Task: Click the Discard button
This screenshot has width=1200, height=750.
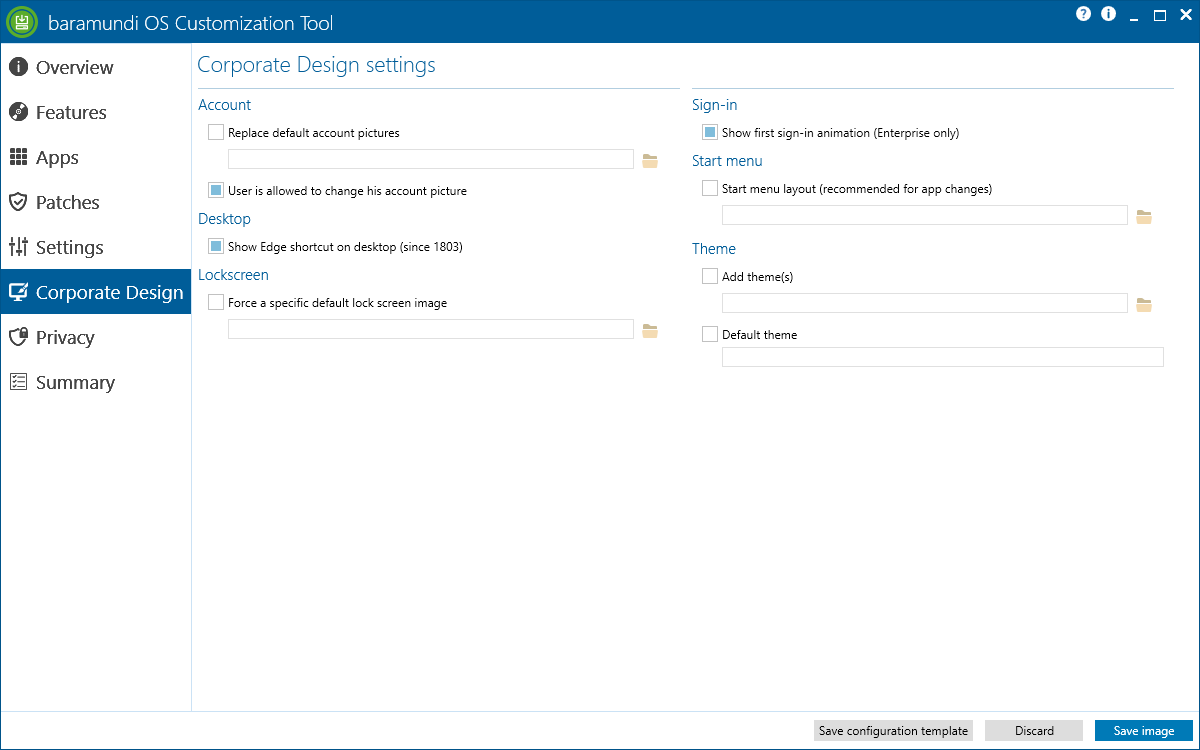Action: [1034, 731]
